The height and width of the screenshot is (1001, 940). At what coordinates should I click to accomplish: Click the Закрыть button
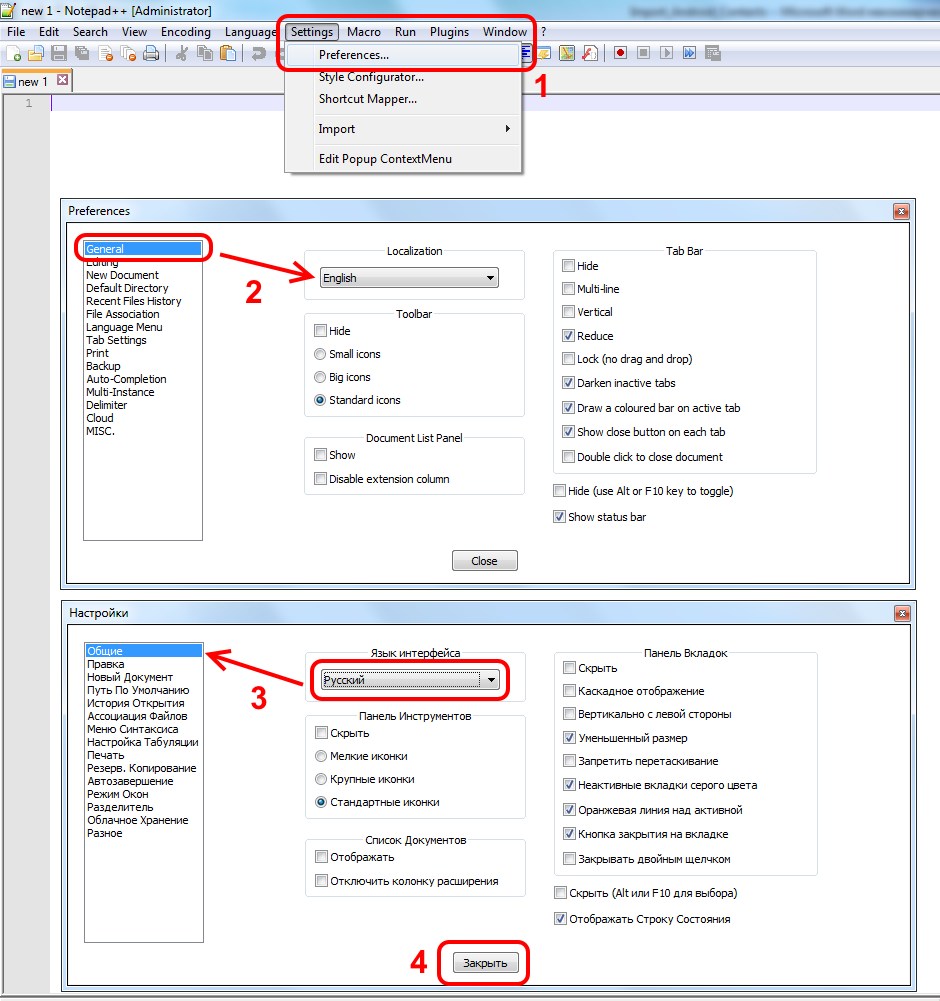pyautogui.click(x=485, y=963)
